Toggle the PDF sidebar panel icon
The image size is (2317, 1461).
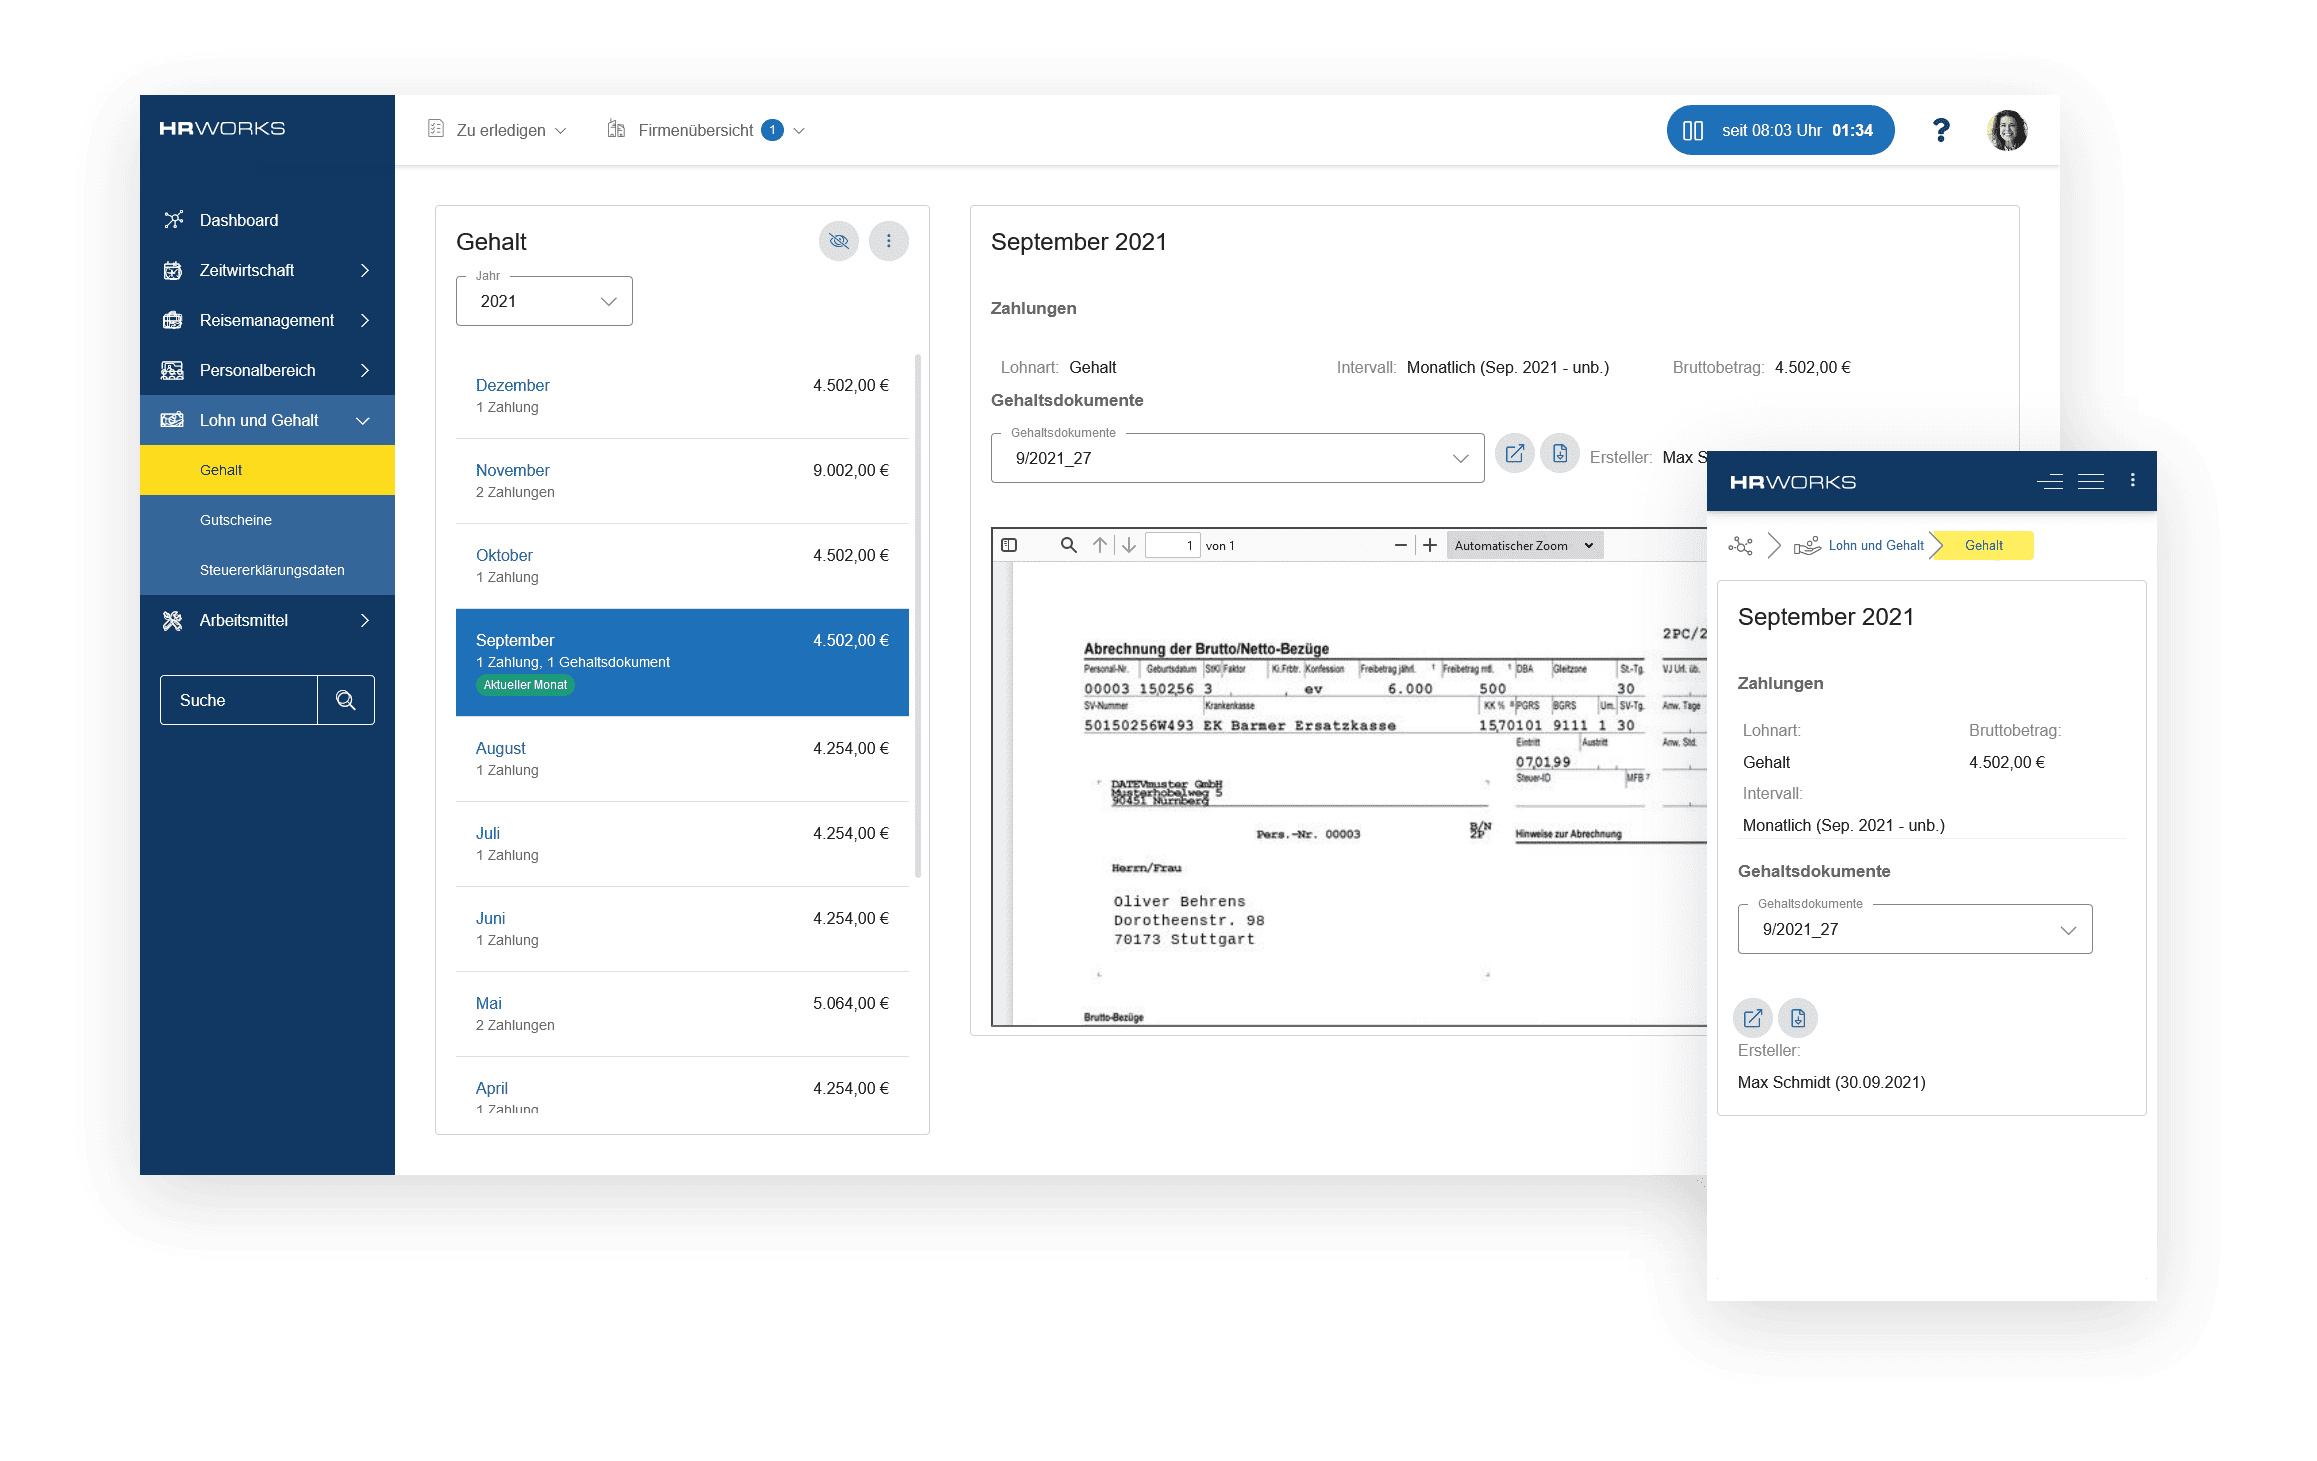1009,545
